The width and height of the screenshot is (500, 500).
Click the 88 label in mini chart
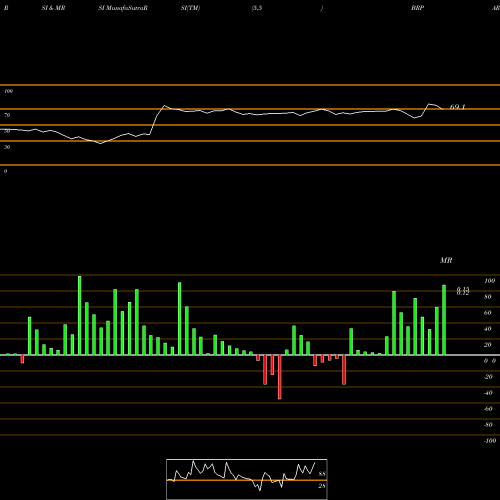click(x=322, y=474)
